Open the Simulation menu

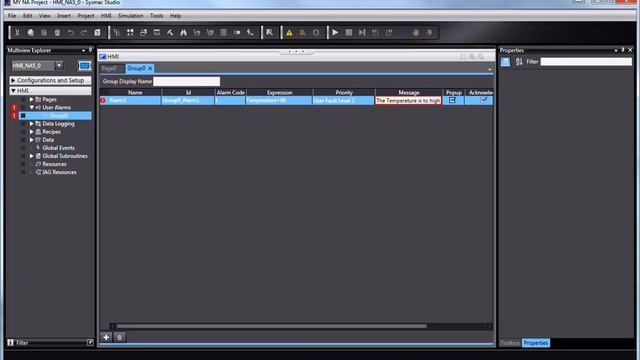point(131,16)
